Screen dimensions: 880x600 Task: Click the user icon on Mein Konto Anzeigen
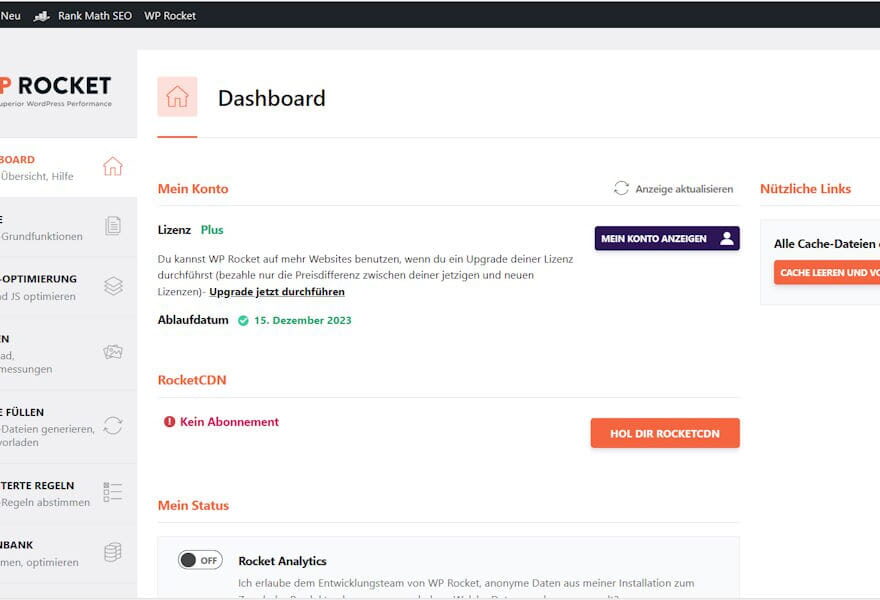[x=727, y=238]
